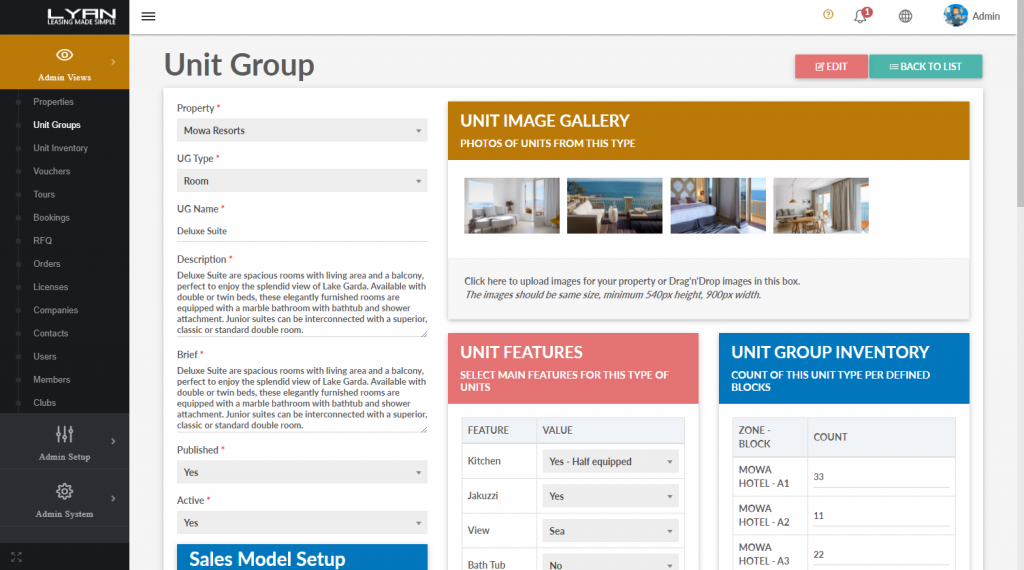Click the Back to List button
1024x570 pixels.
925,67
